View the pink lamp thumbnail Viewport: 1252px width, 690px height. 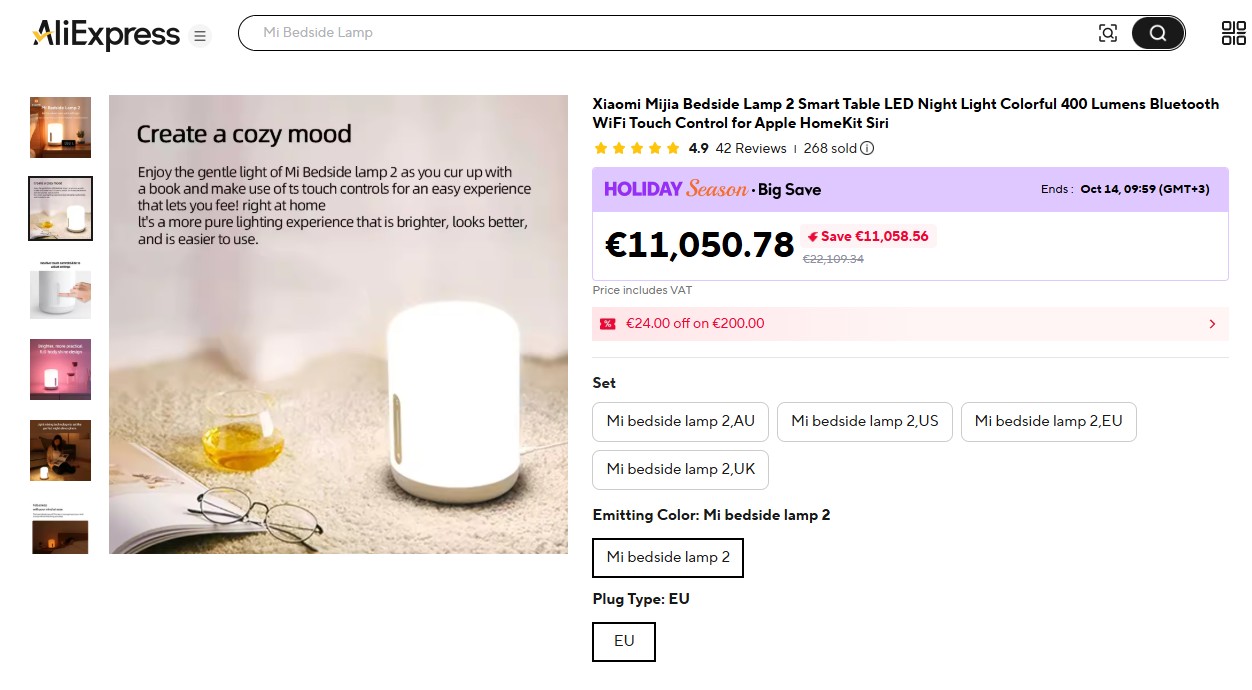(x=60, y=369)
